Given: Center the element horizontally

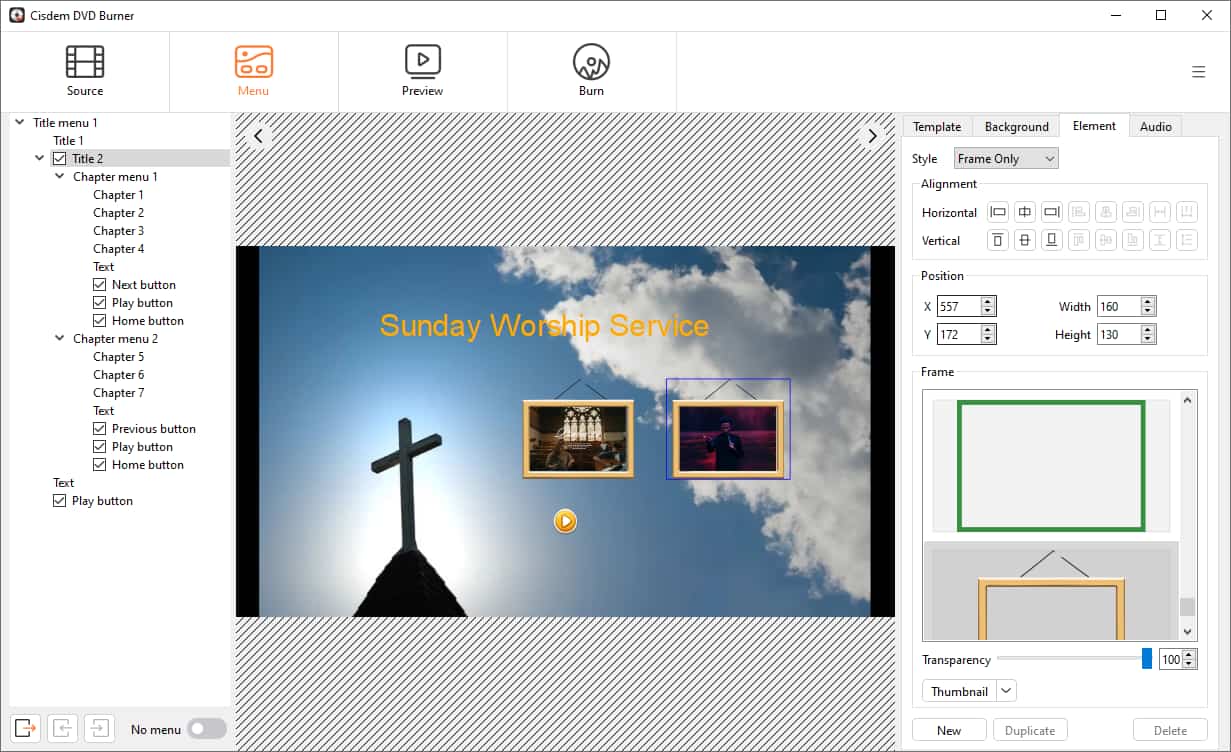Looking at the screenshot, I should tap(1024, 212).
